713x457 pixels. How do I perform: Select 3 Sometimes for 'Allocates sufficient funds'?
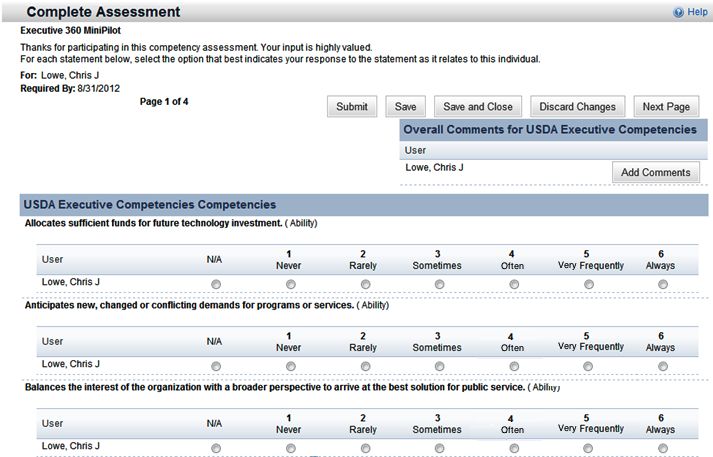(x=439, y=284)
